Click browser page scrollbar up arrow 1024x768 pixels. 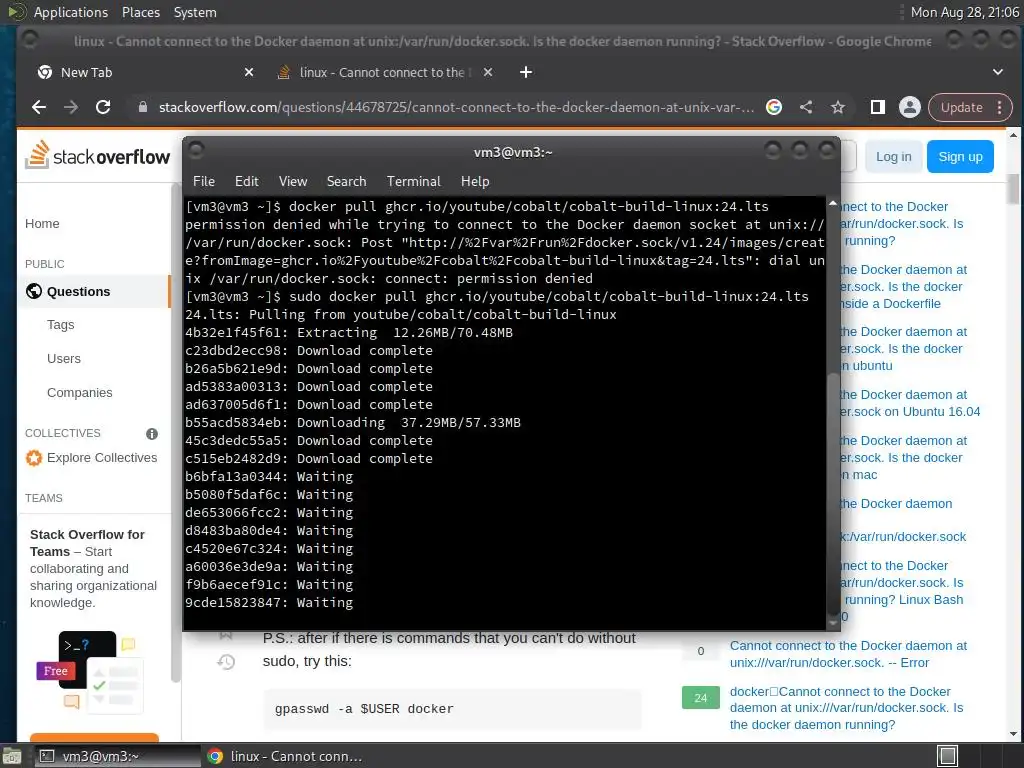point(1014,135)
